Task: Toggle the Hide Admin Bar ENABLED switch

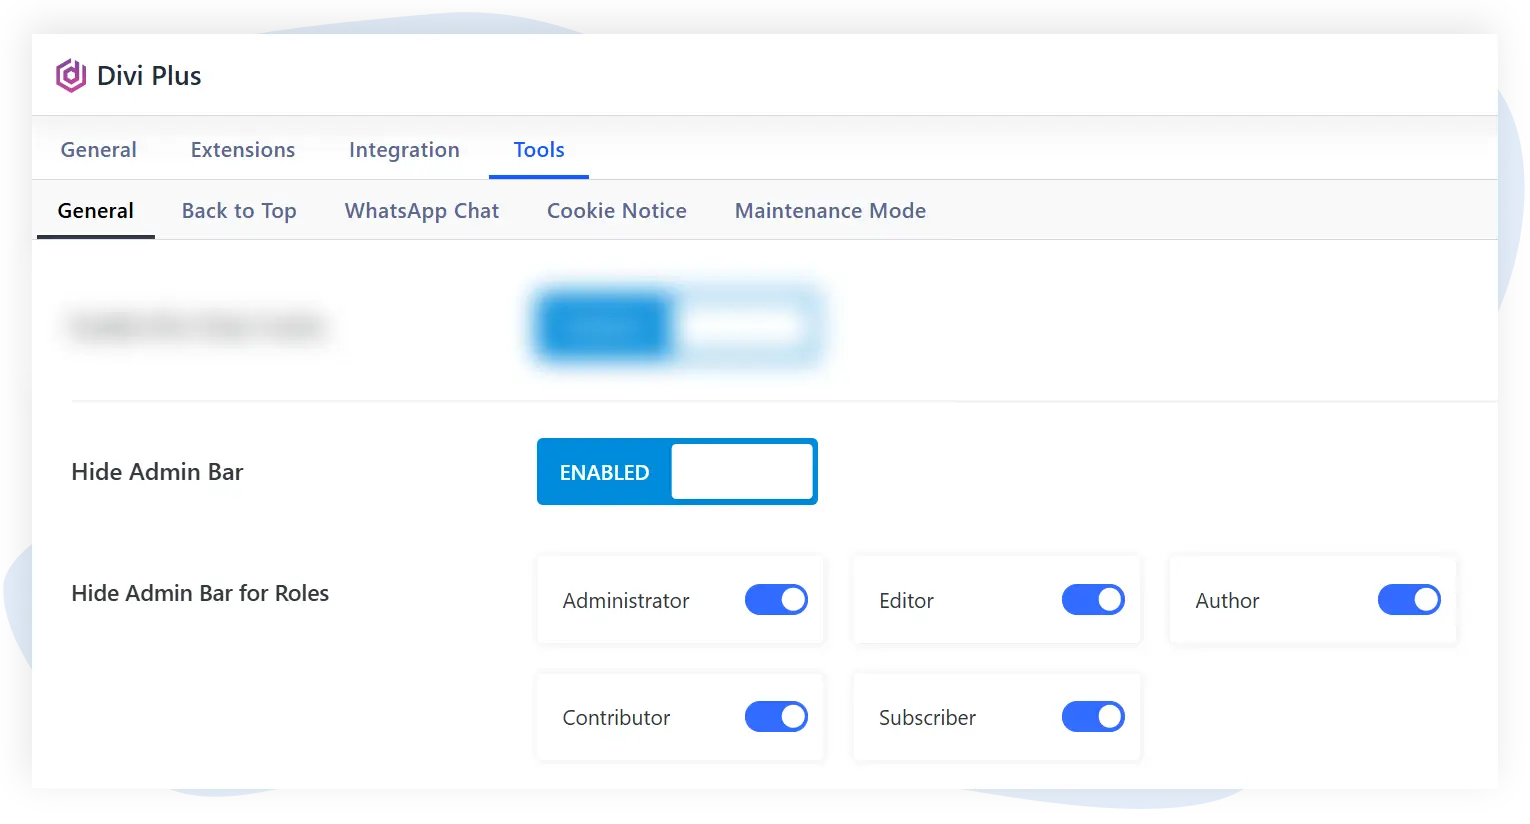Action: pyautogui.click(x=677, y=472)
